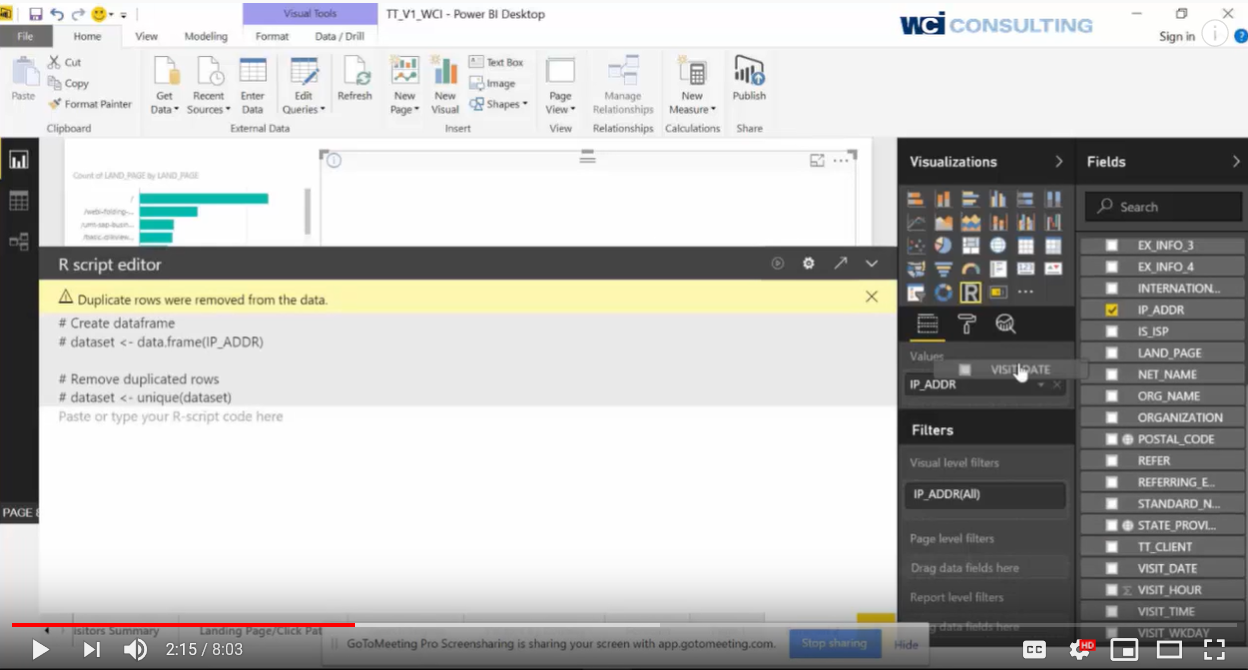This screenshot has height=670, width=1248.
Task: Switch to Data view in left sidebar
Action: 18,201
